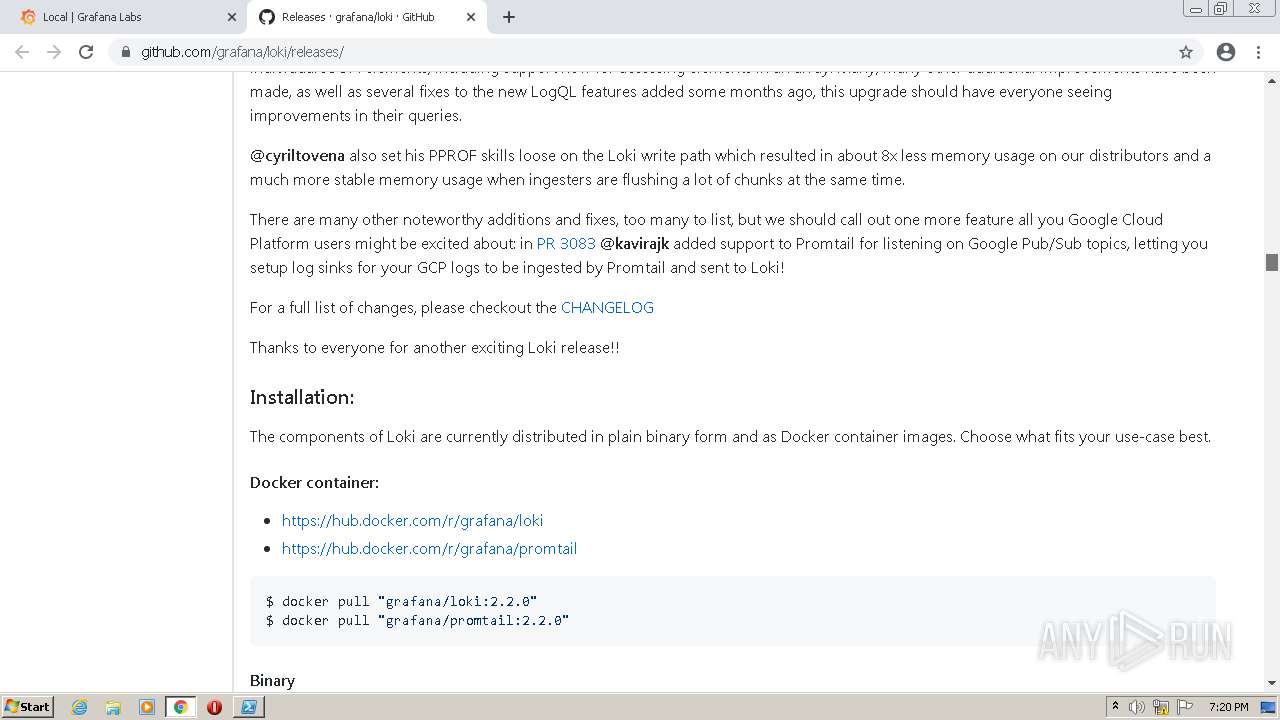Go forward in browser history
This screenshot has width=1280, height=720.
click(x=54, y=52)
